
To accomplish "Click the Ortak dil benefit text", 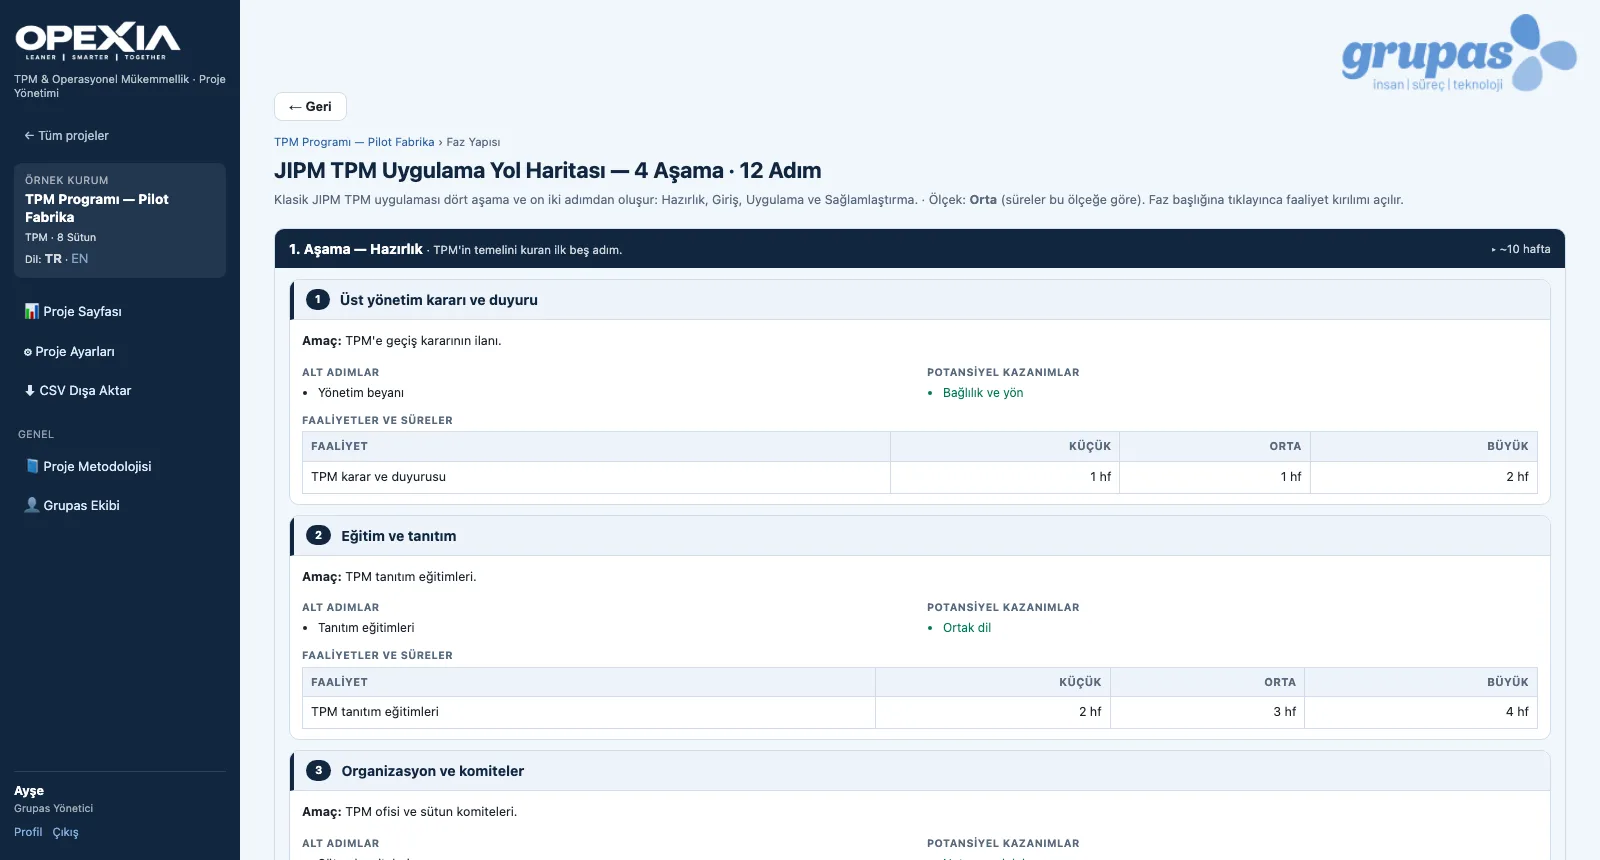I will pos(967,628).
